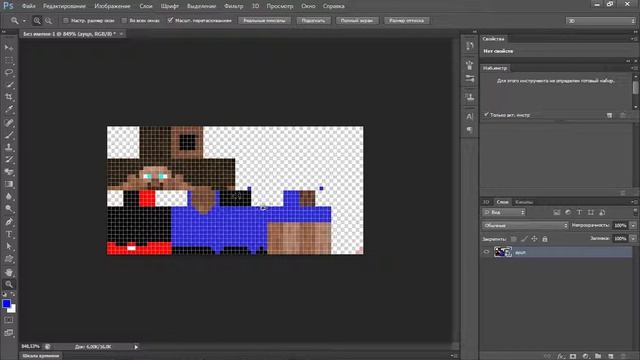Viewport: 640px width, 360px height.
Task: Open the blend mode dropdown 'Обычные'
Action: [525, 225]
